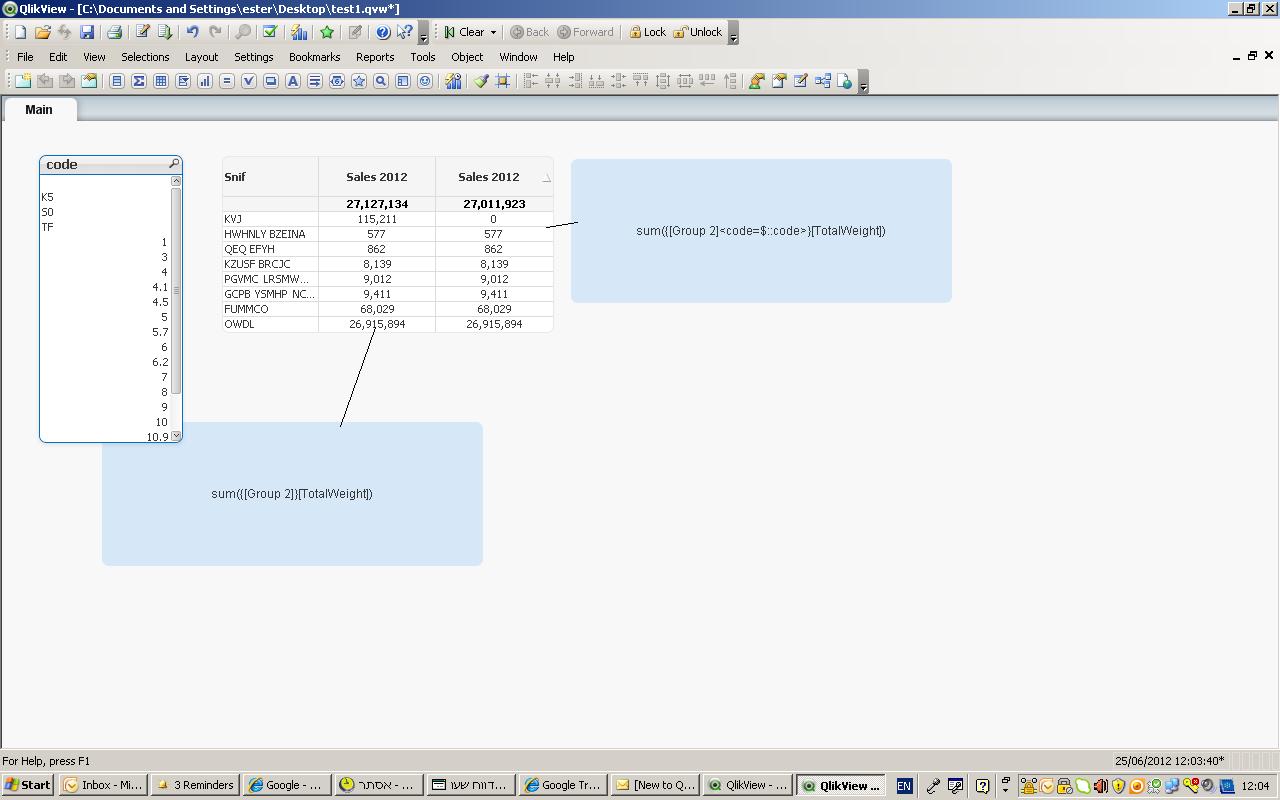The height and width of the screenshot is (800, 1280).
Task: Open search in the code list box
Action: 174,164
